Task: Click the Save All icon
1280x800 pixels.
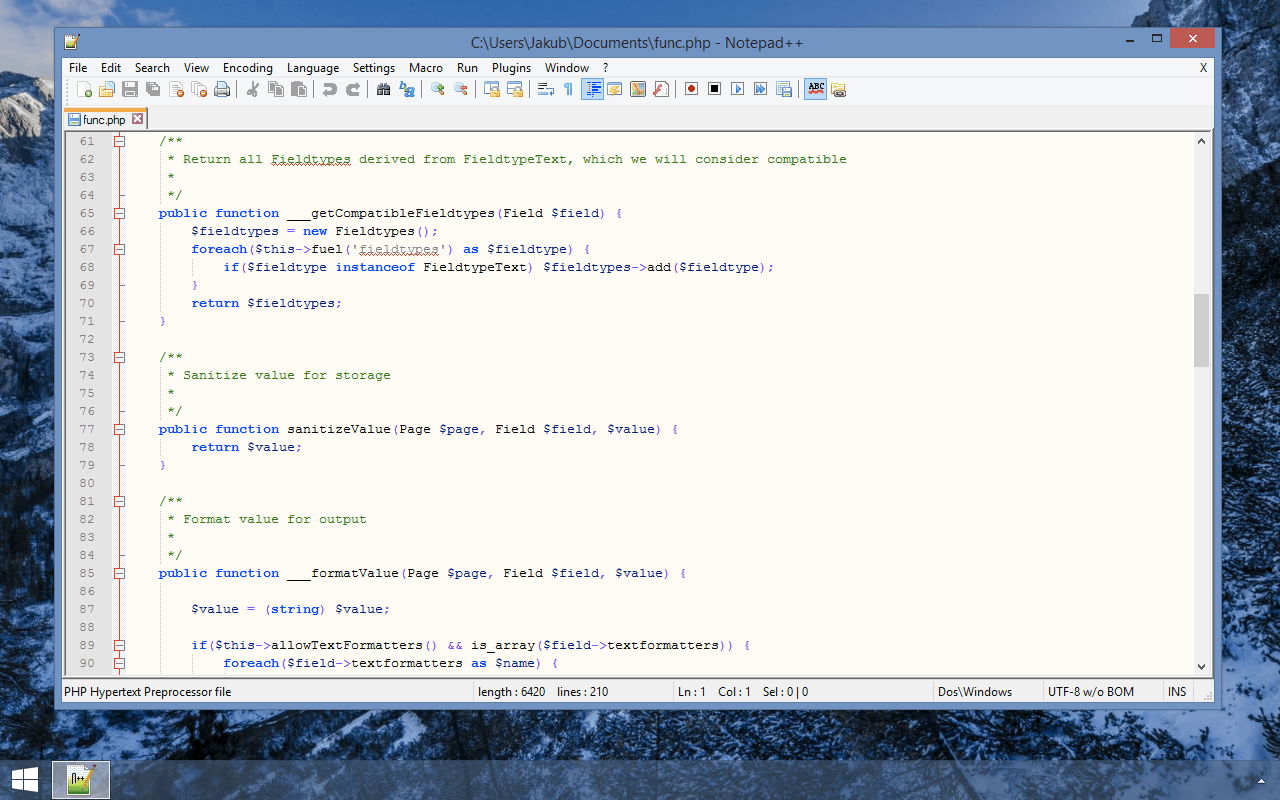Action: [153, 89]
